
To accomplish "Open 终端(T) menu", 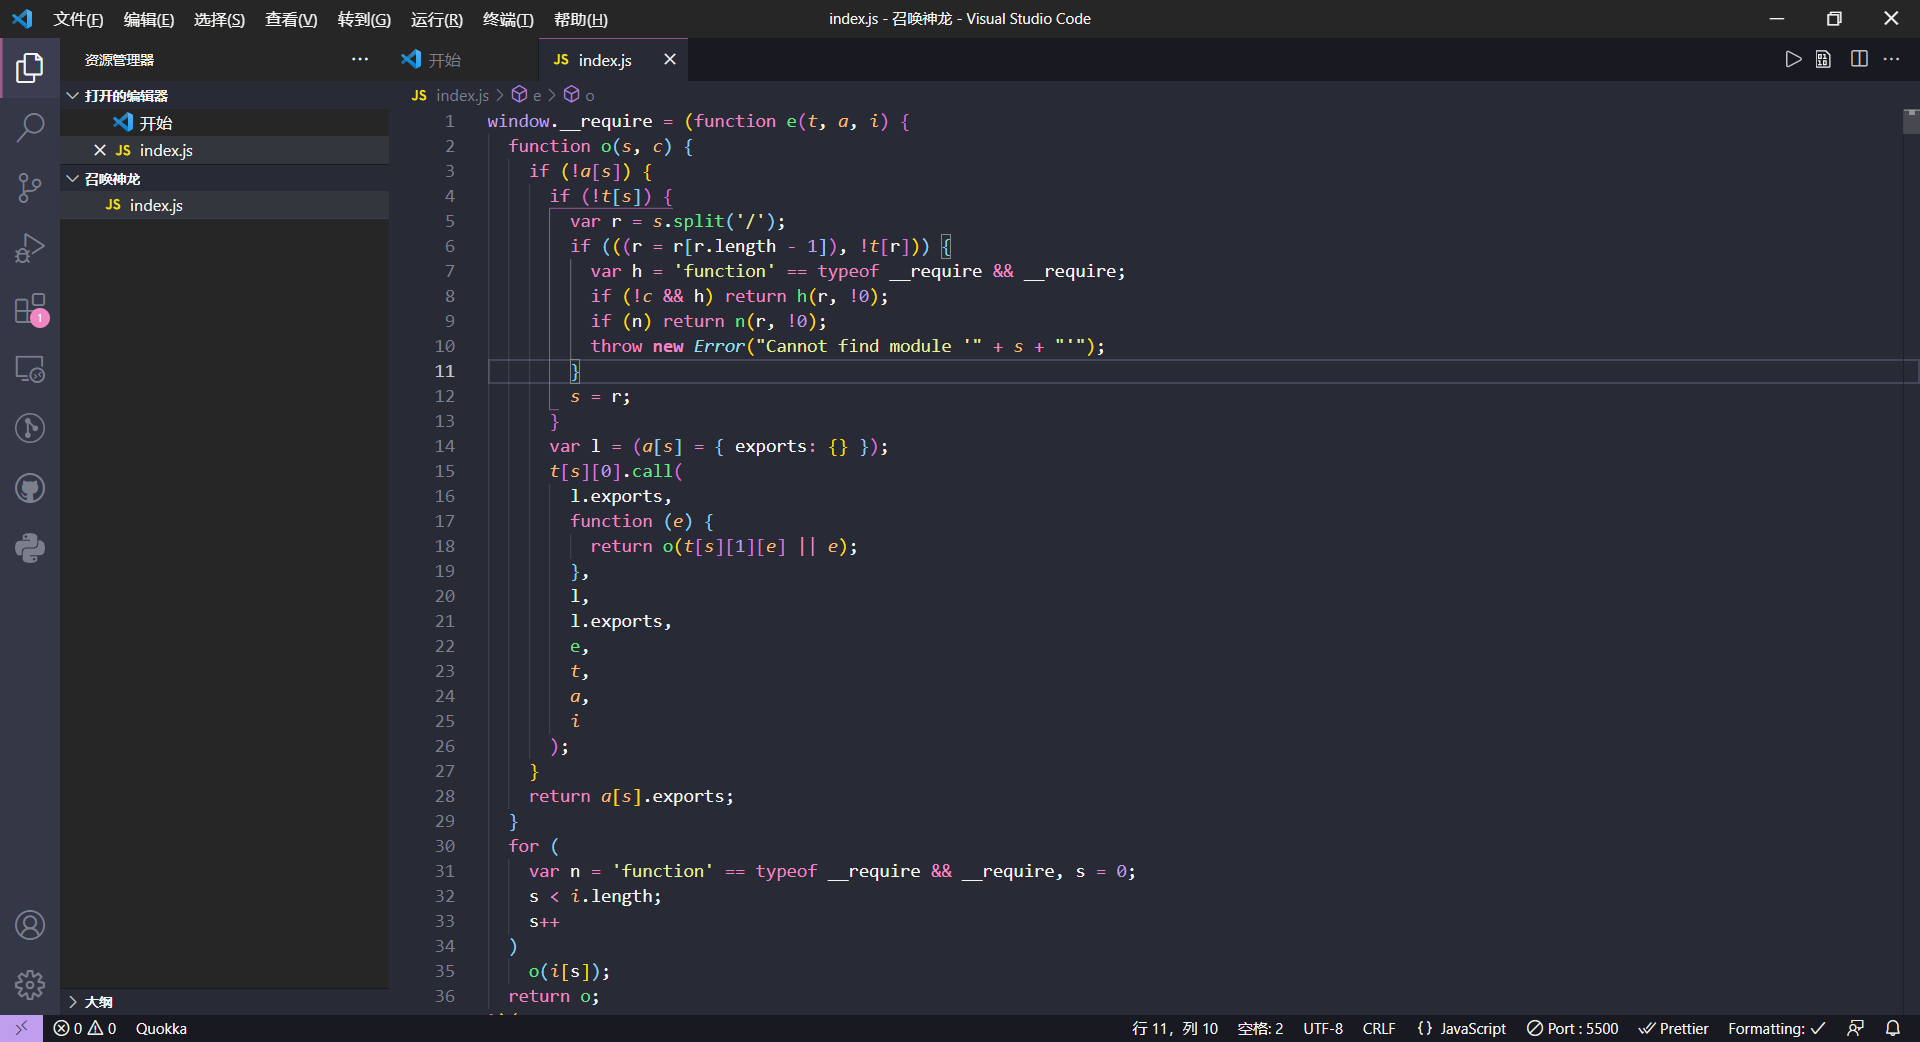I will coord(508,19).
